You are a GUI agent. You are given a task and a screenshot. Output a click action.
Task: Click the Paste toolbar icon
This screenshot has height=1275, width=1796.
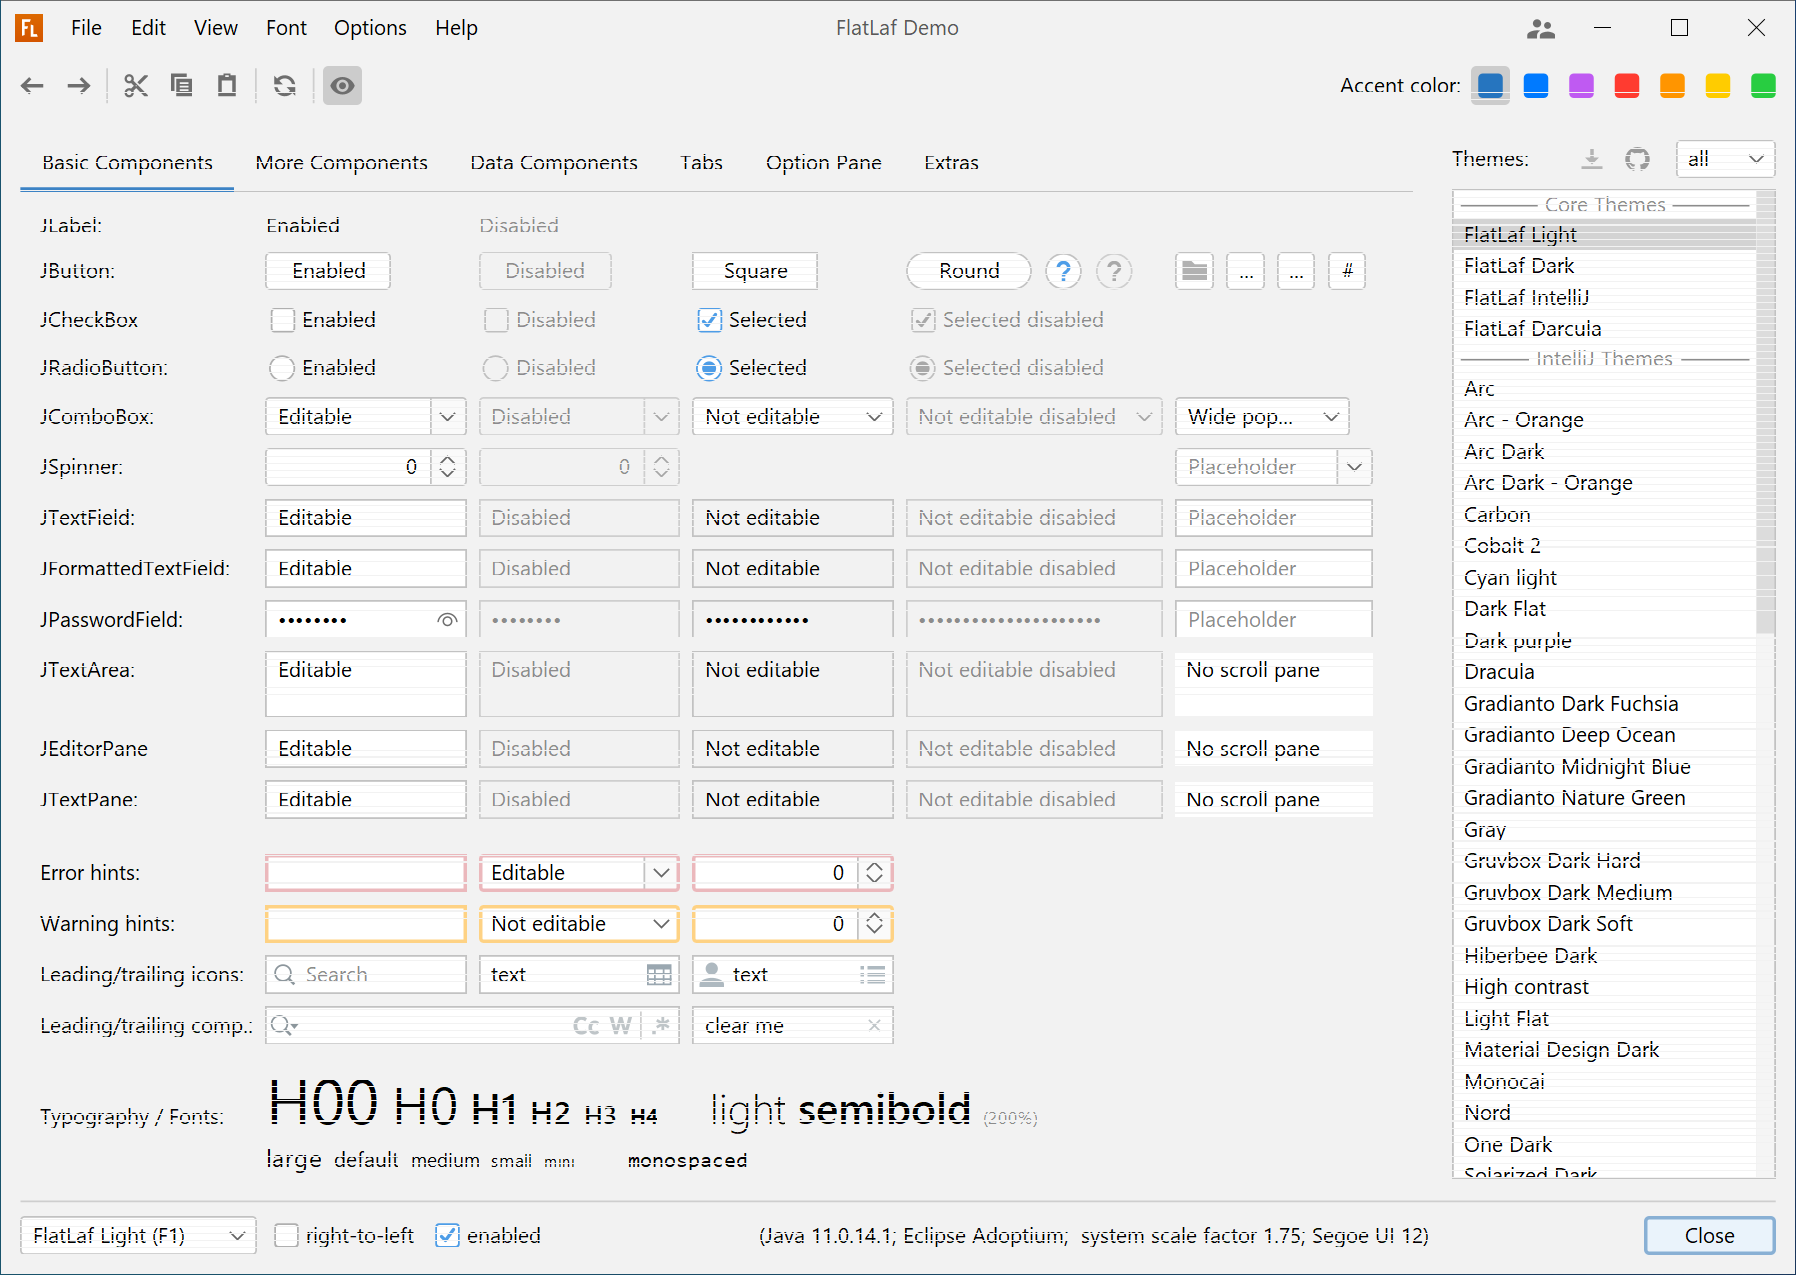click(x=226, y=86)
